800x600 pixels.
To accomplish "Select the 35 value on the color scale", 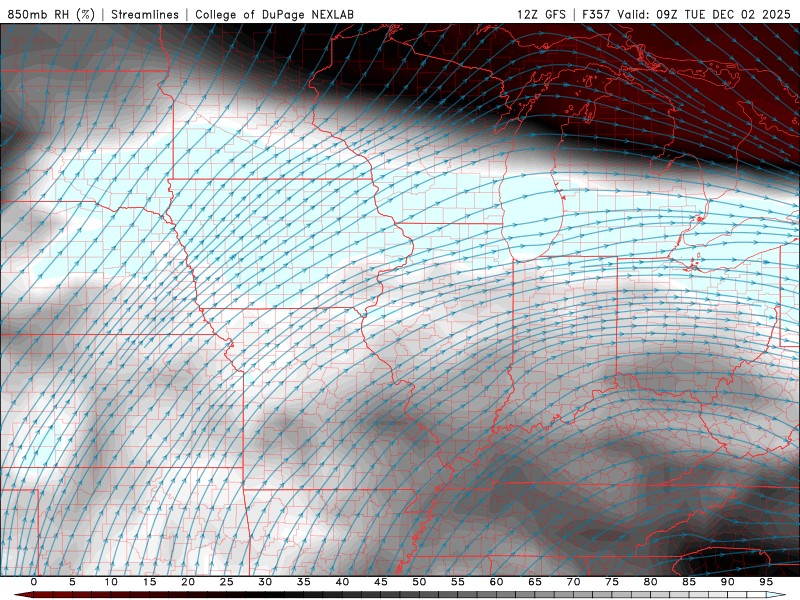I will [304, 582].
